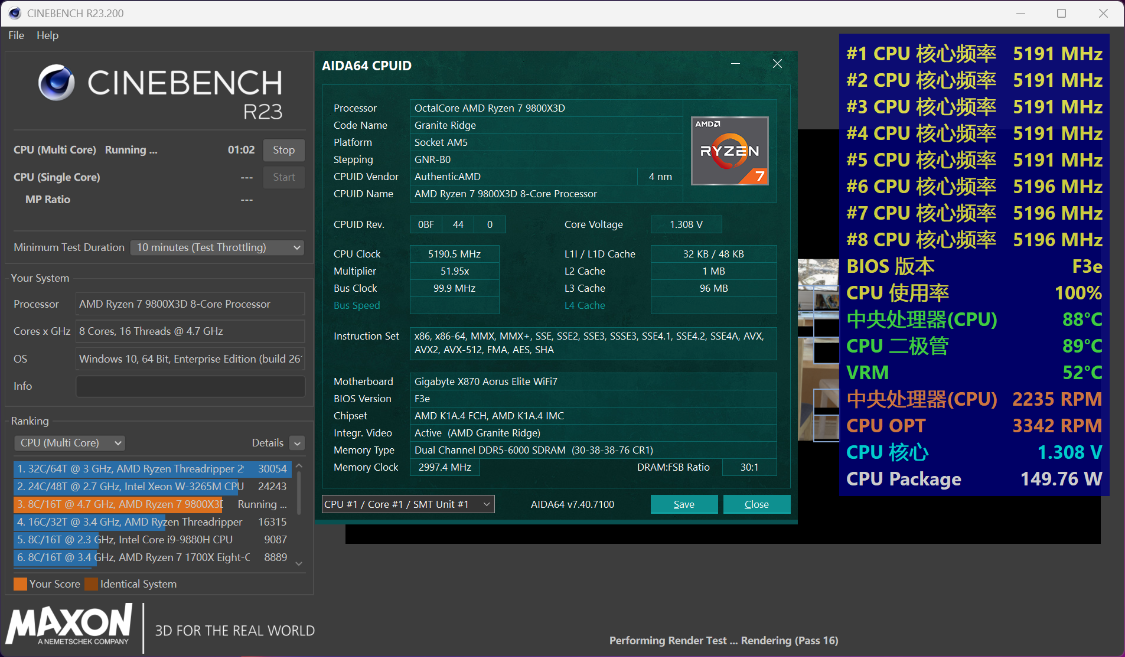Click the Bus Clock value 99.9 MHz

pos(454,288)
